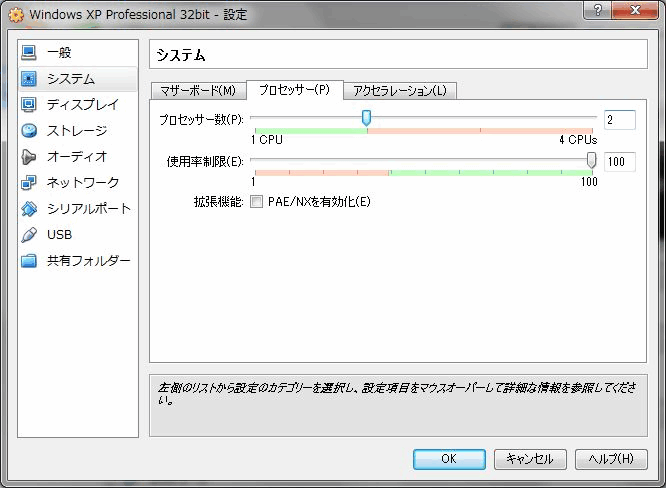This screenshot has width=666, height=488.
Task: Select システム category label
Action: (71, 79)
